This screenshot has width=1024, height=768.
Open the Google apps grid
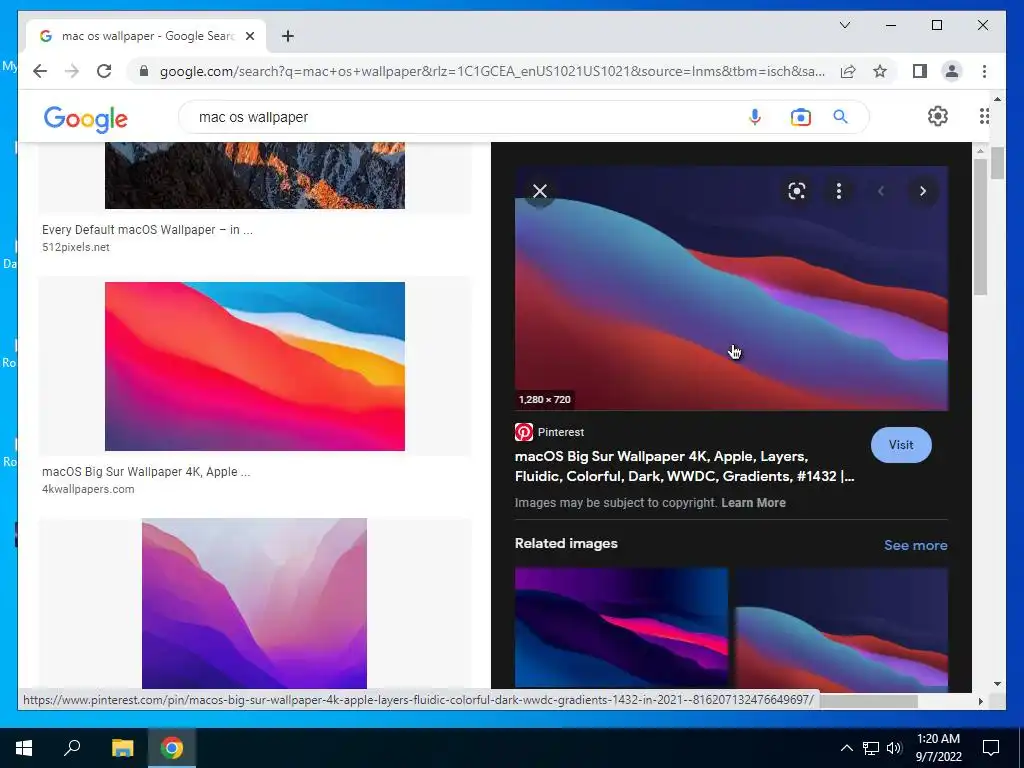[x=984, y=116]
